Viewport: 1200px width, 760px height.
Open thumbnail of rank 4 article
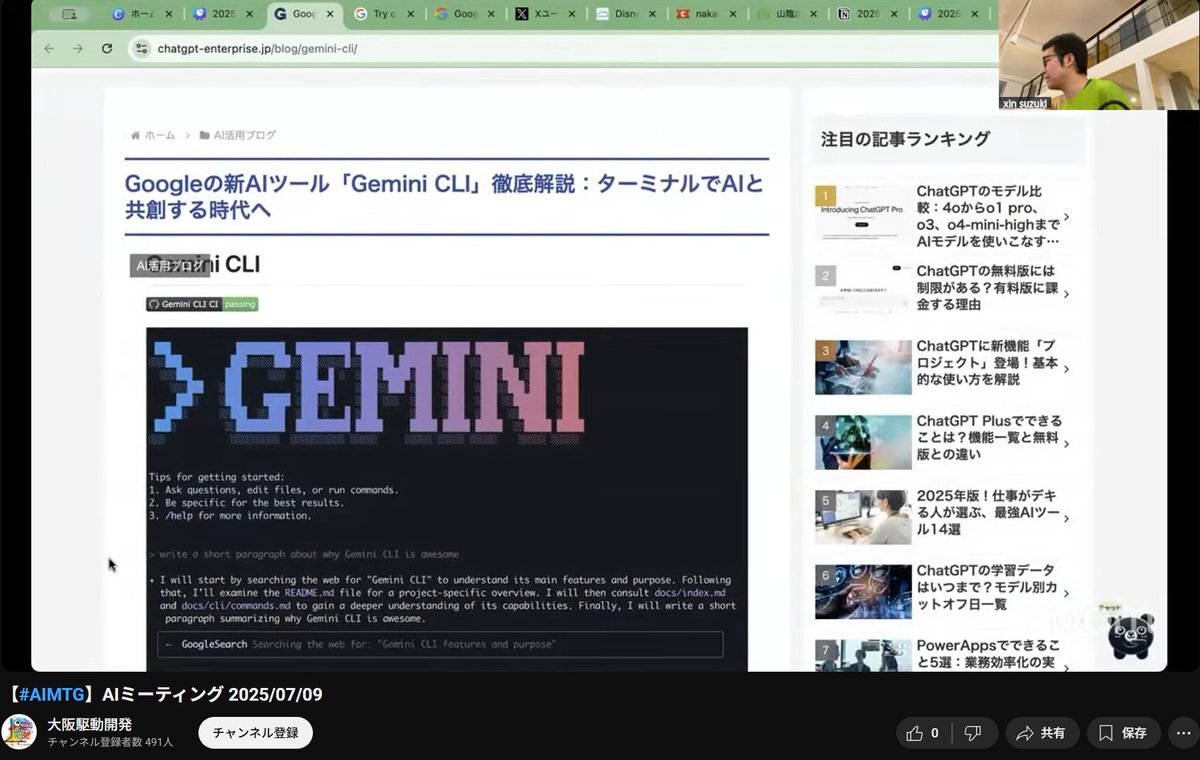point(863,442)
